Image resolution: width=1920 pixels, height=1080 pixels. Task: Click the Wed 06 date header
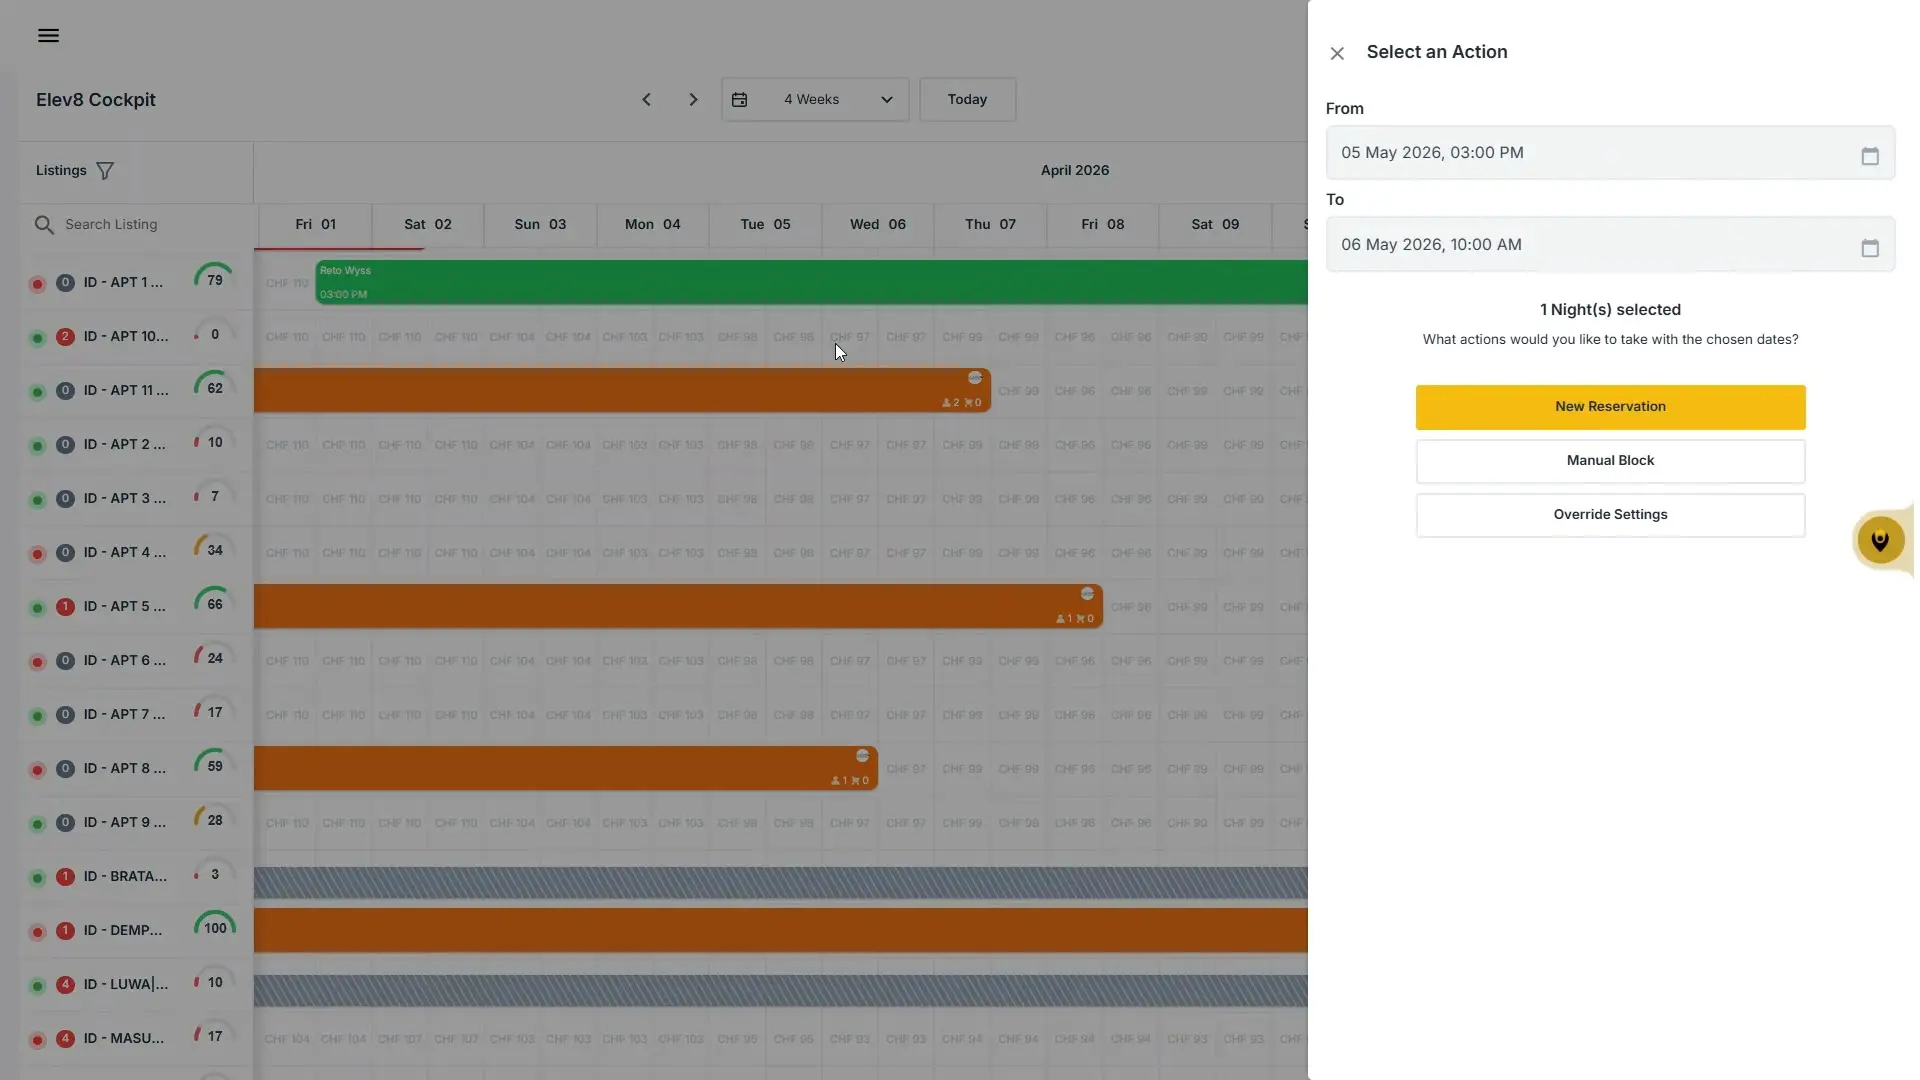(x=878, y=225)
